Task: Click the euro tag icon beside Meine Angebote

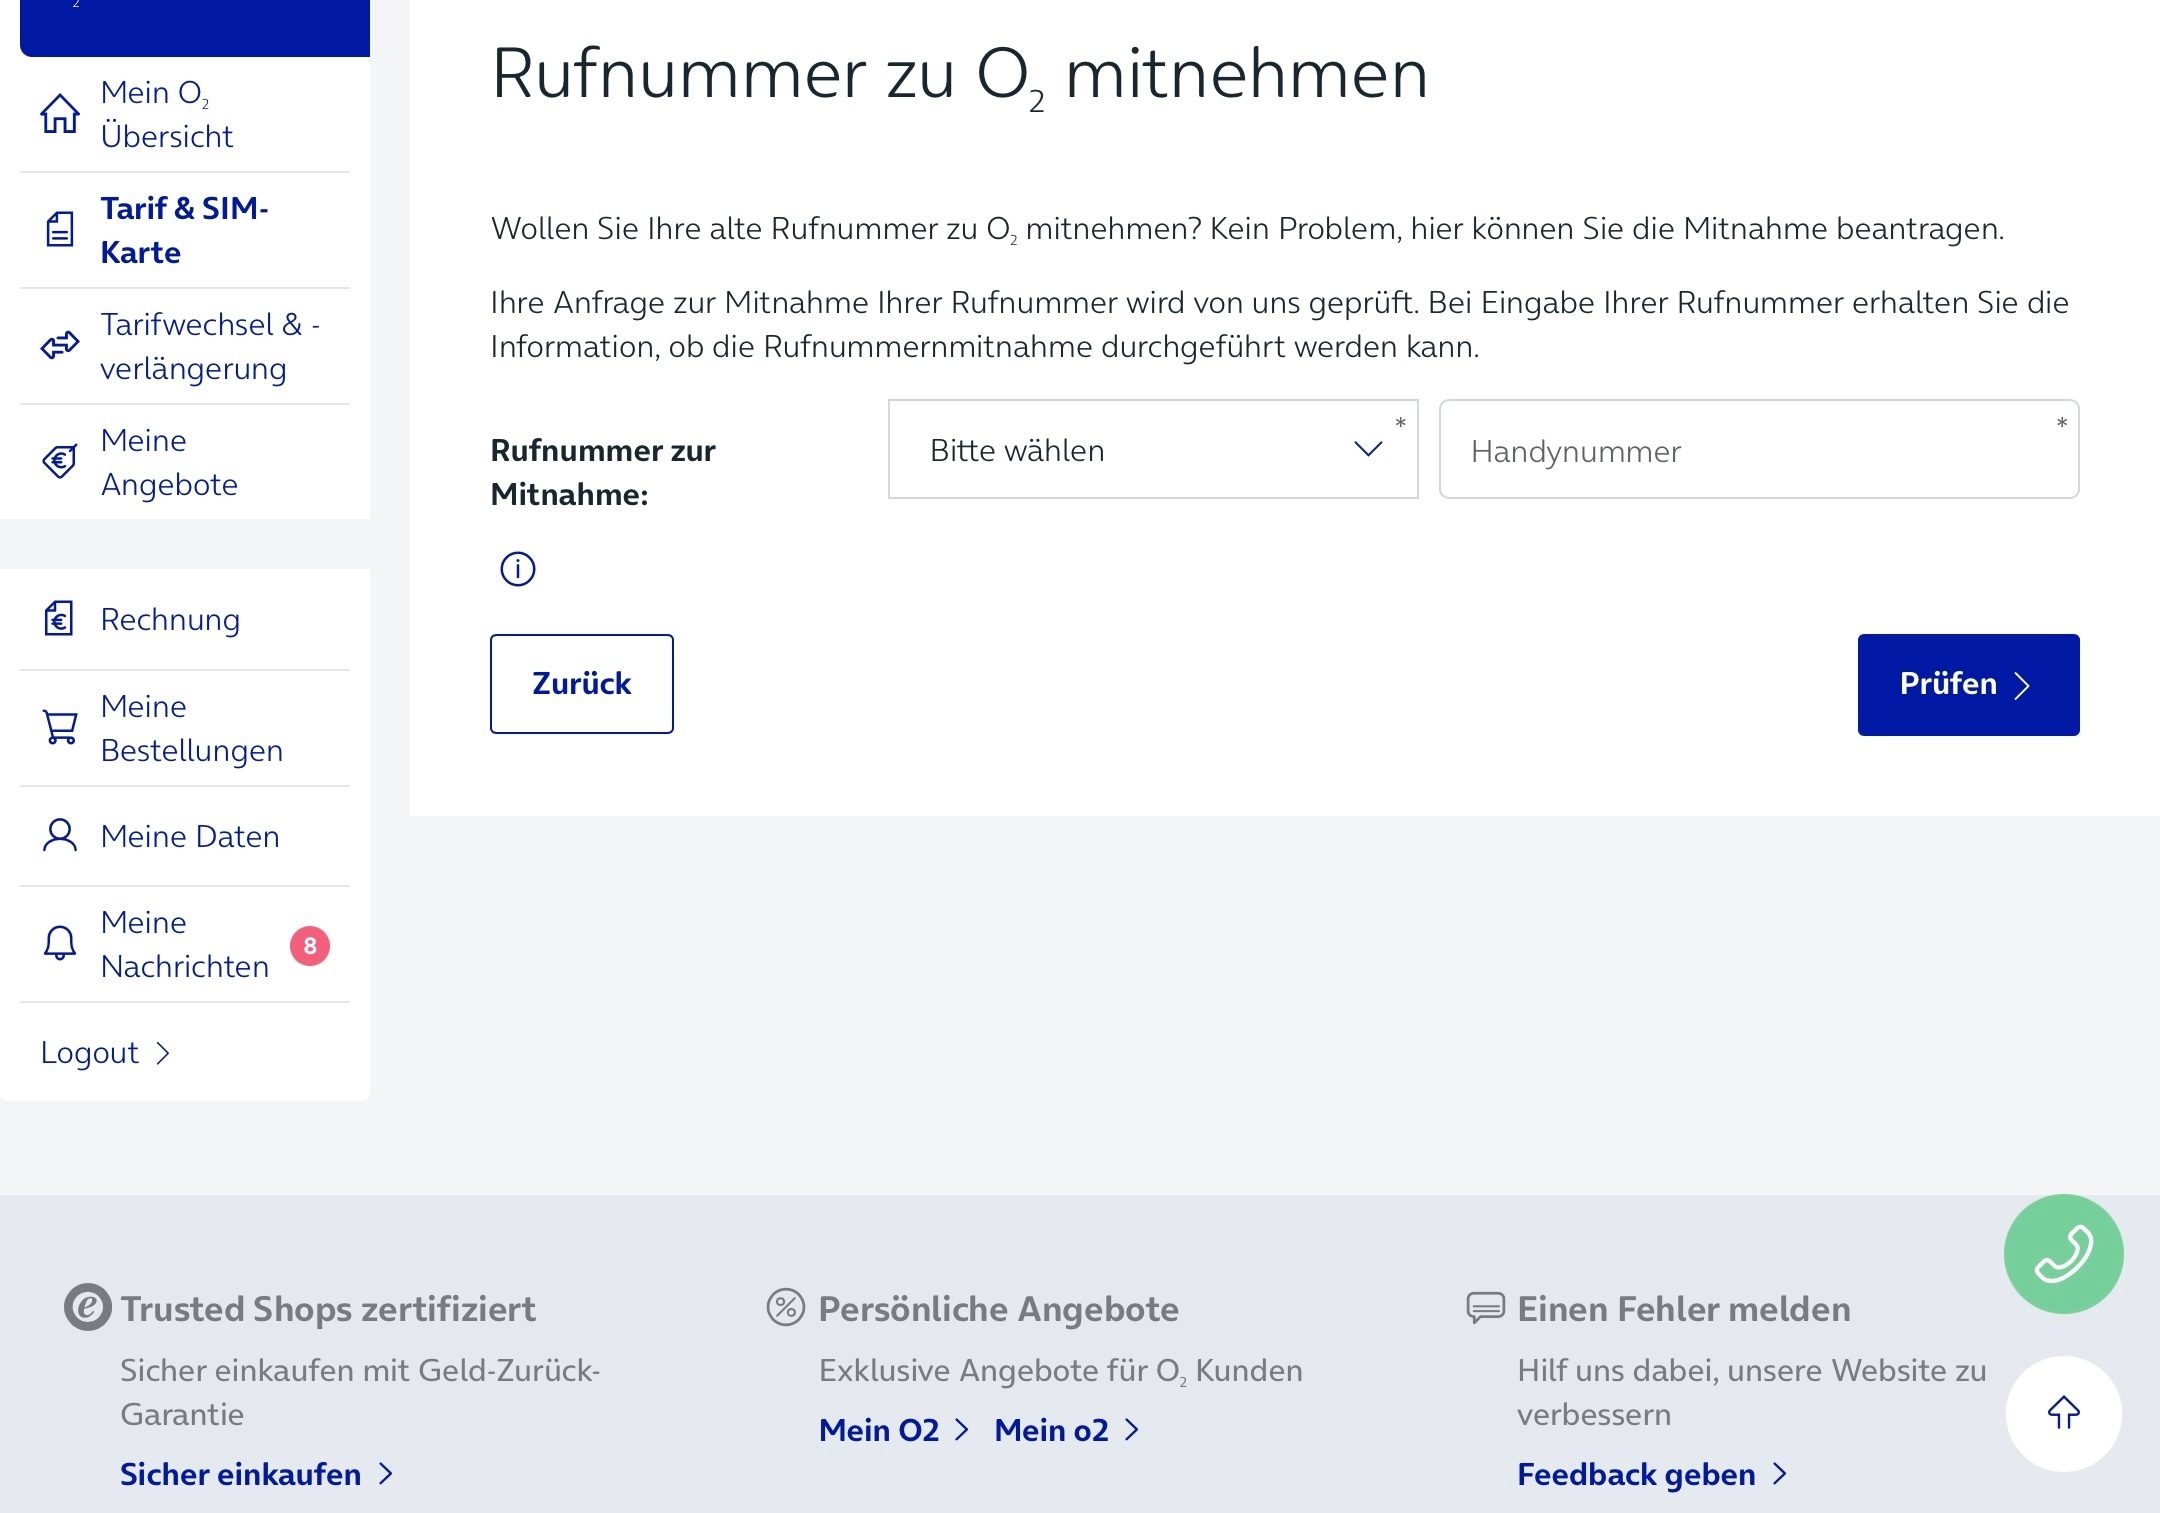Action: (60, 461)
